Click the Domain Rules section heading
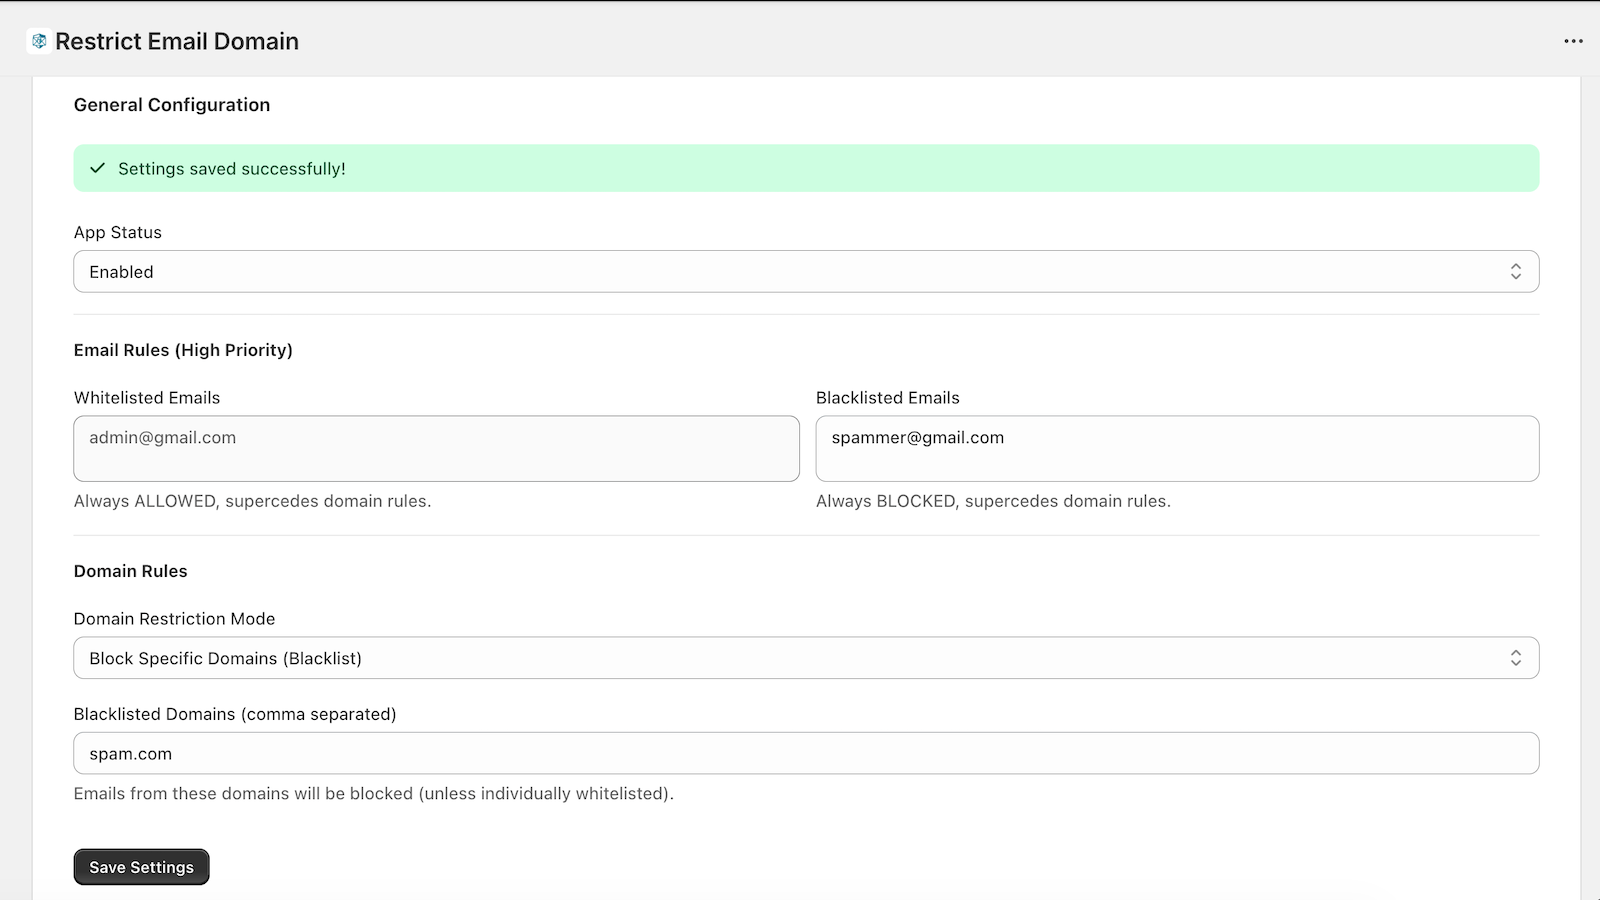This screenshot has width=1600, height=900. tap(131, 571)
